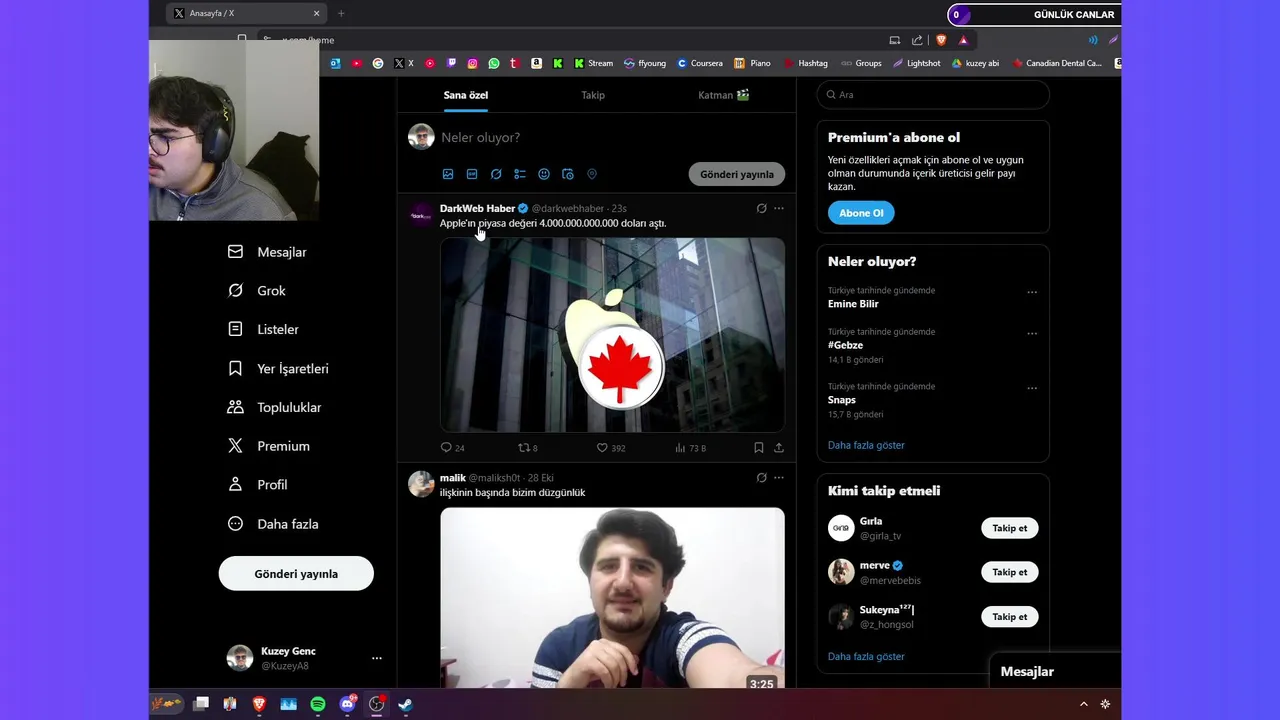Open Instagram bookmark icon
1280x720 pixels.
[x=473, y=63]
